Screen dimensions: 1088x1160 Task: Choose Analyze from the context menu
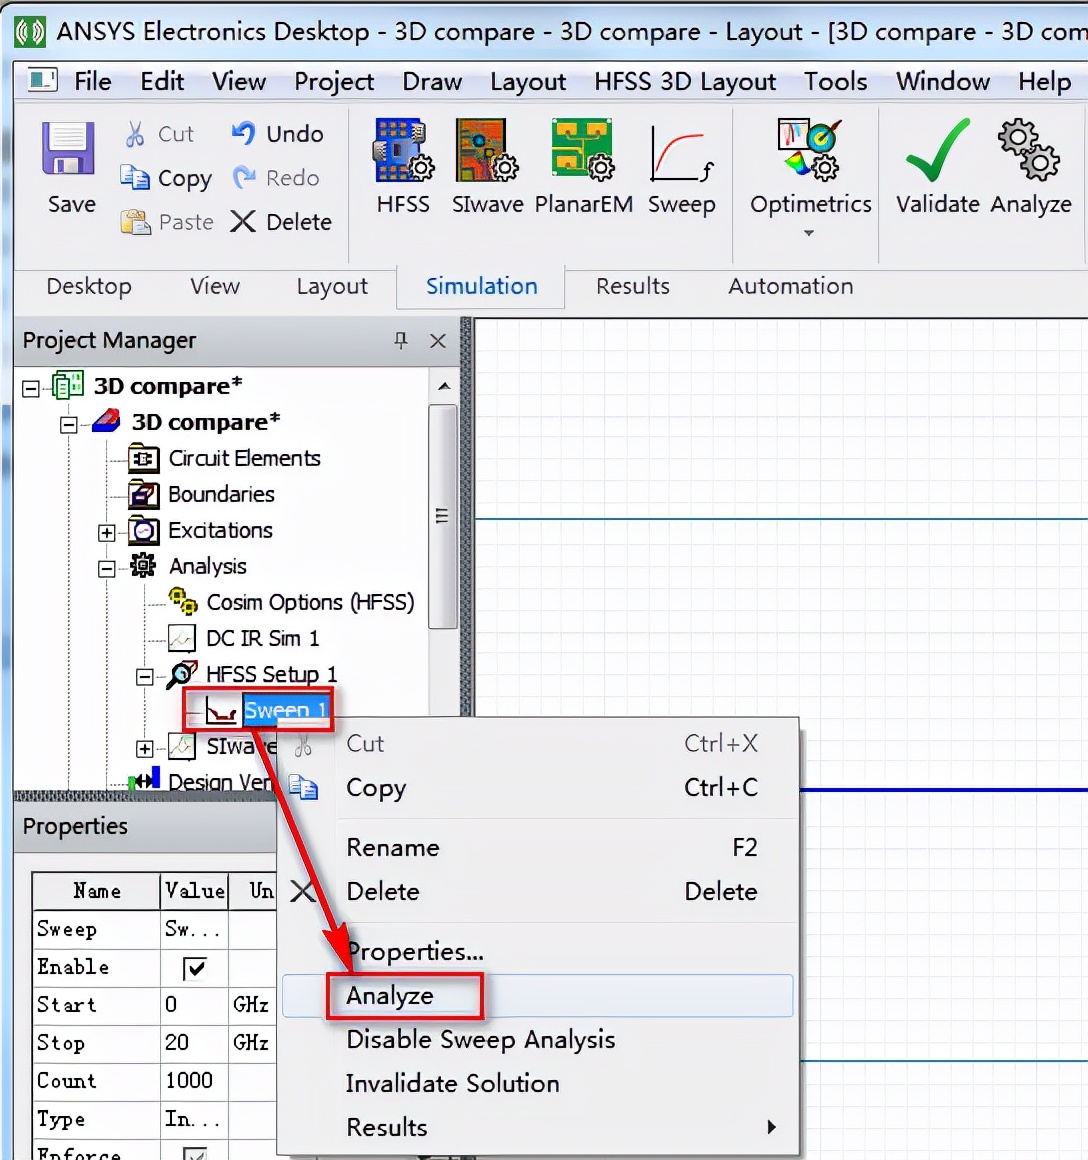(x=390, y=996)
